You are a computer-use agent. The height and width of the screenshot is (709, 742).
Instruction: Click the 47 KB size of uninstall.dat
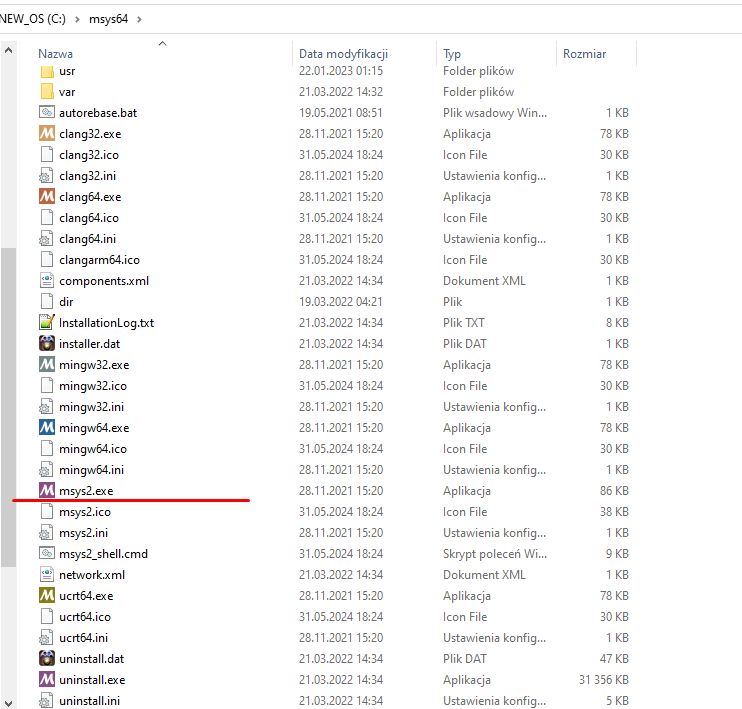pyautogui.click(x=614, y=659)
